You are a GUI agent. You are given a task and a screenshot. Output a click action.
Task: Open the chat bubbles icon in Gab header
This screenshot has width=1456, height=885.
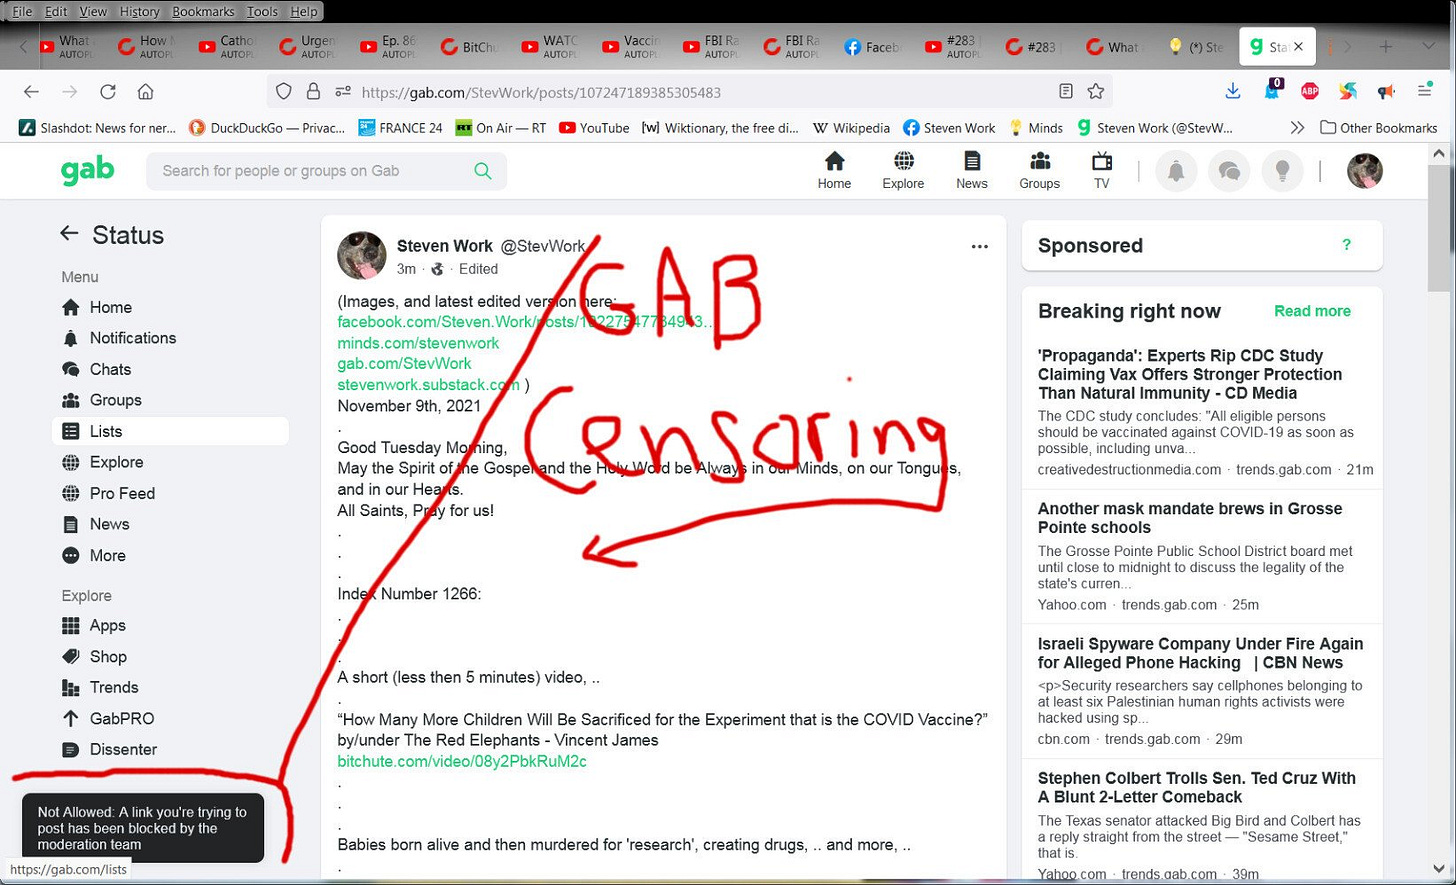[x=1229, y=171]
